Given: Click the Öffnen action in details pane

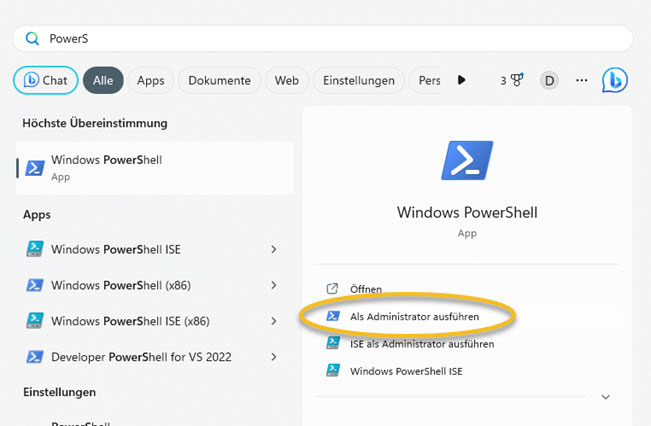Looking at the screenshot, I should (467, 289).
